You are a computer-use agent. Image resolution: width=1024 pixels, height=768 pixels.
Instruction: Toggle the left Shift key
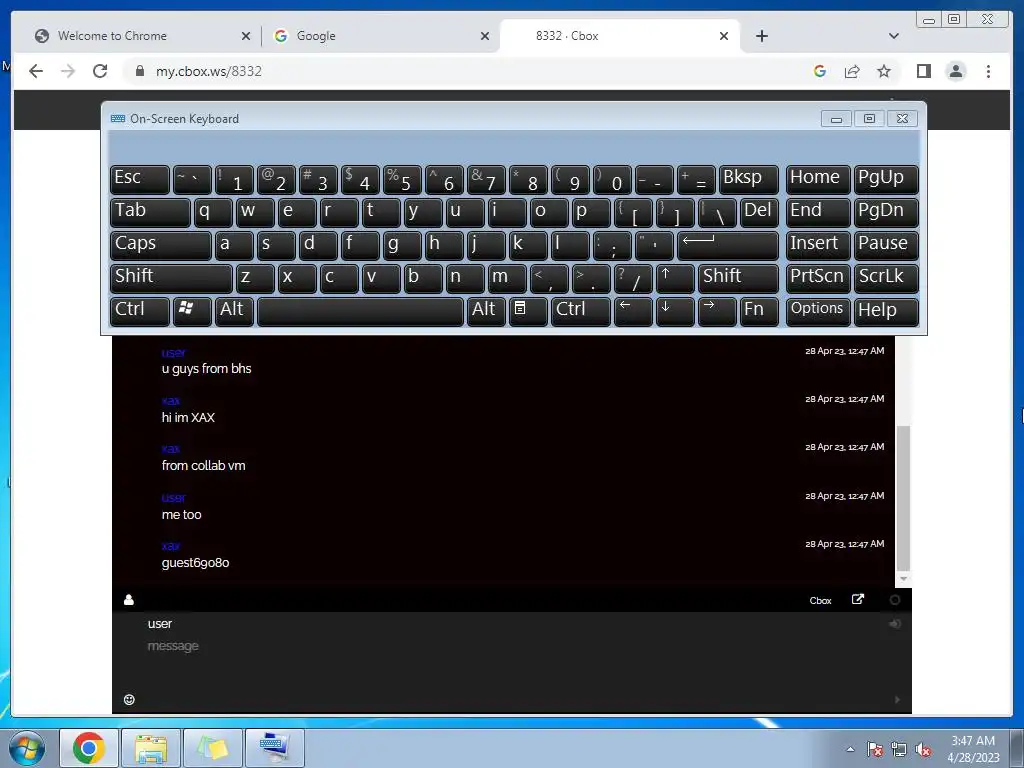[x=171, y=278]
